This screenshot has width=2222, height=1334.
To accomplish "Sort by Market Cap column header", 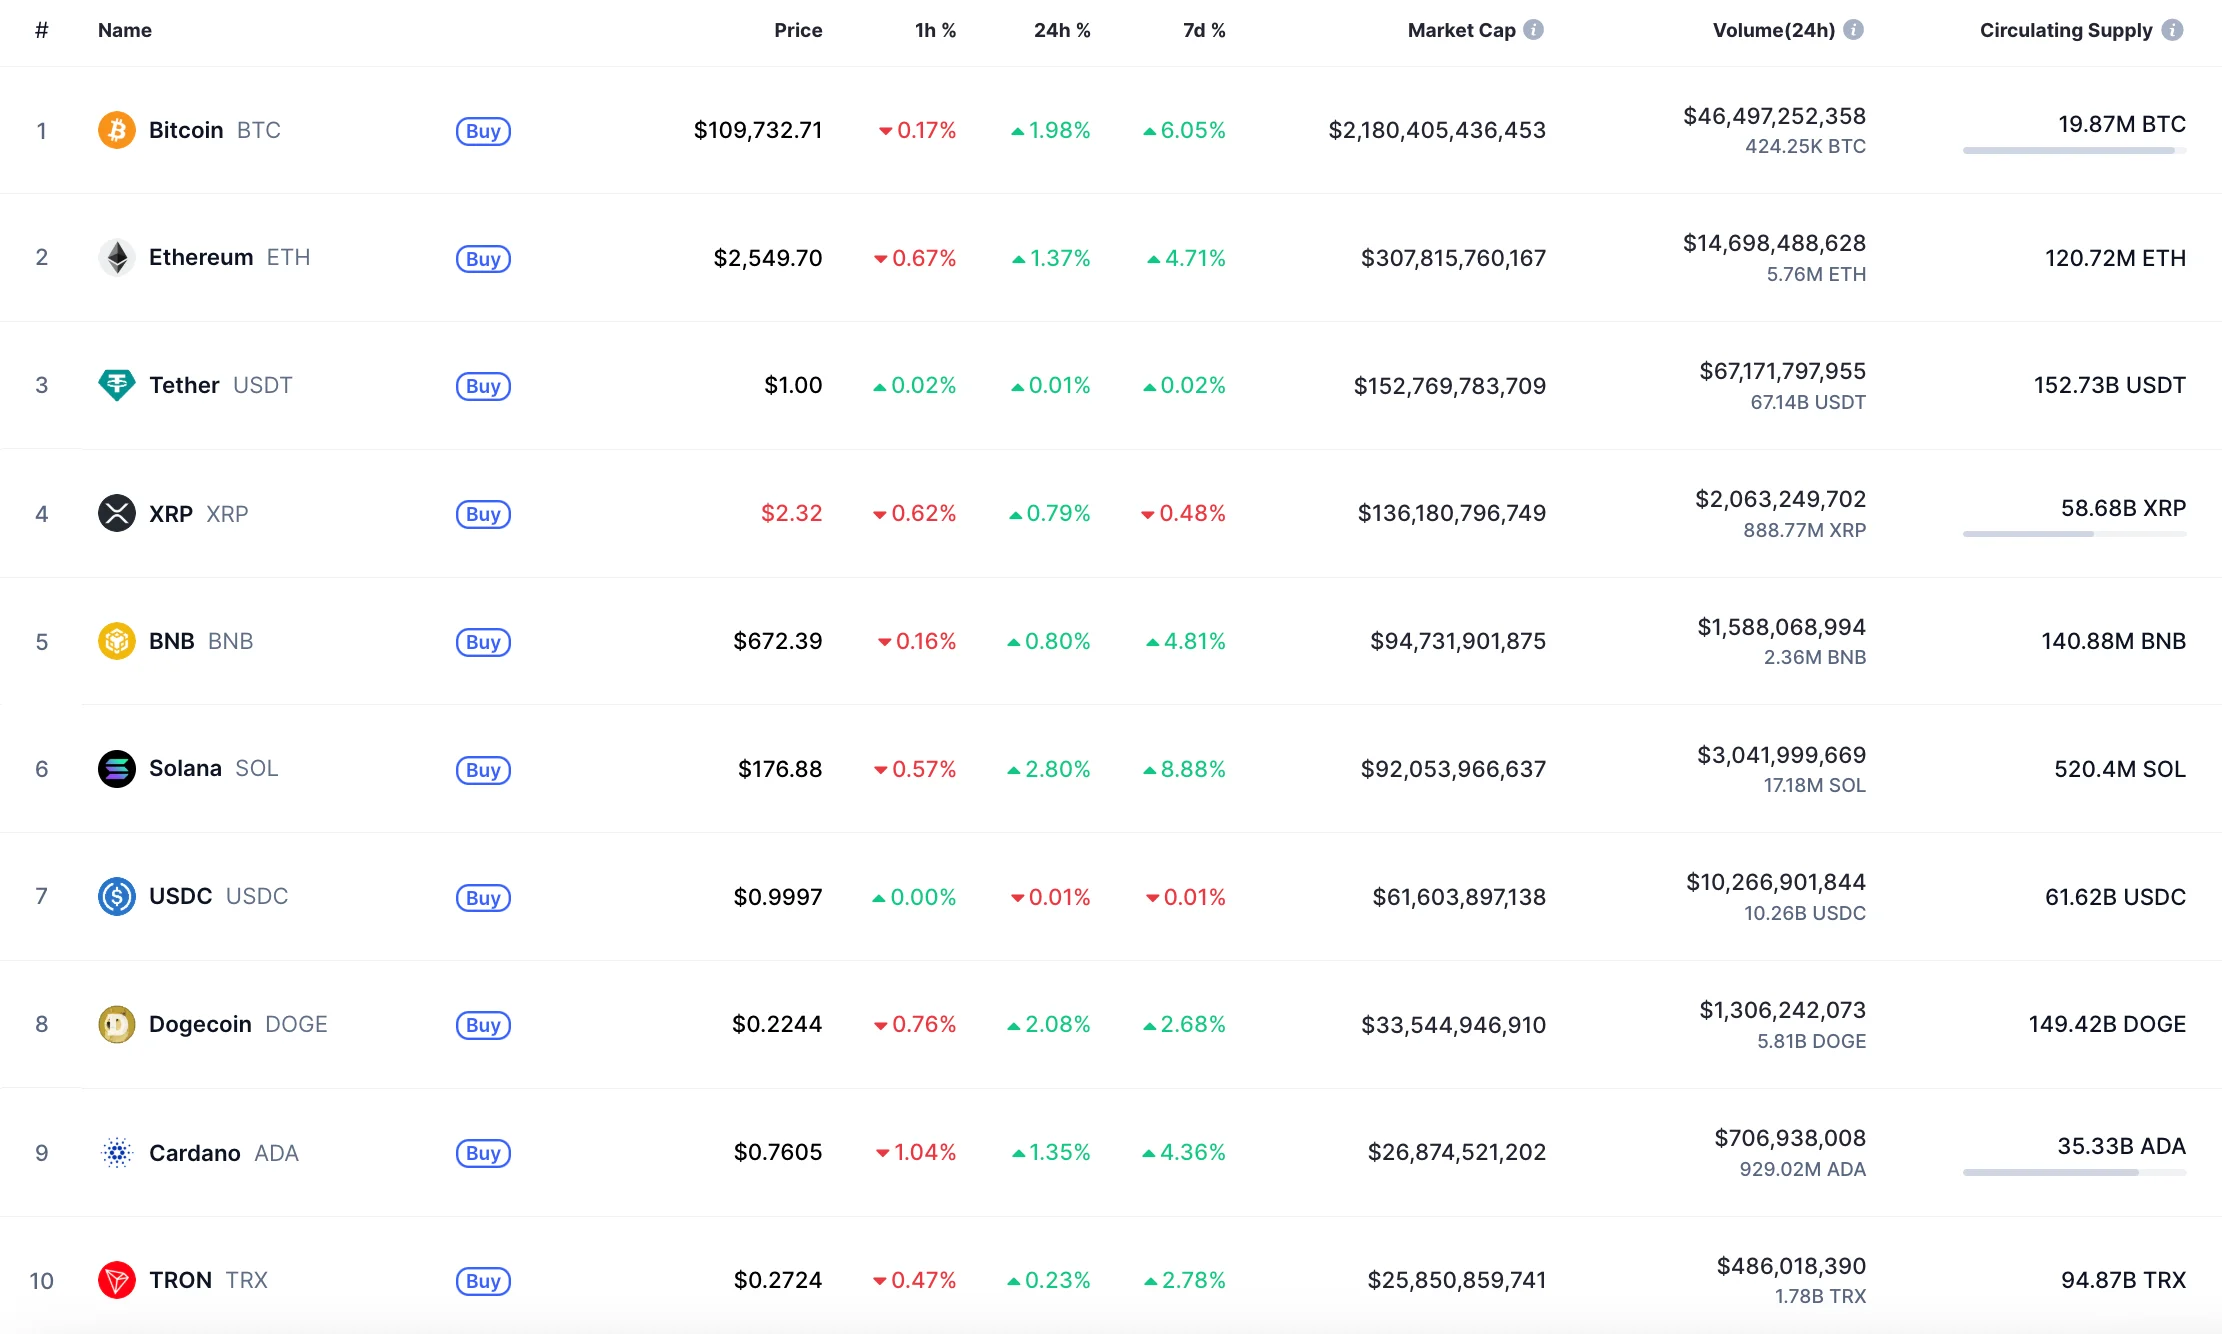I will 1461,30.
